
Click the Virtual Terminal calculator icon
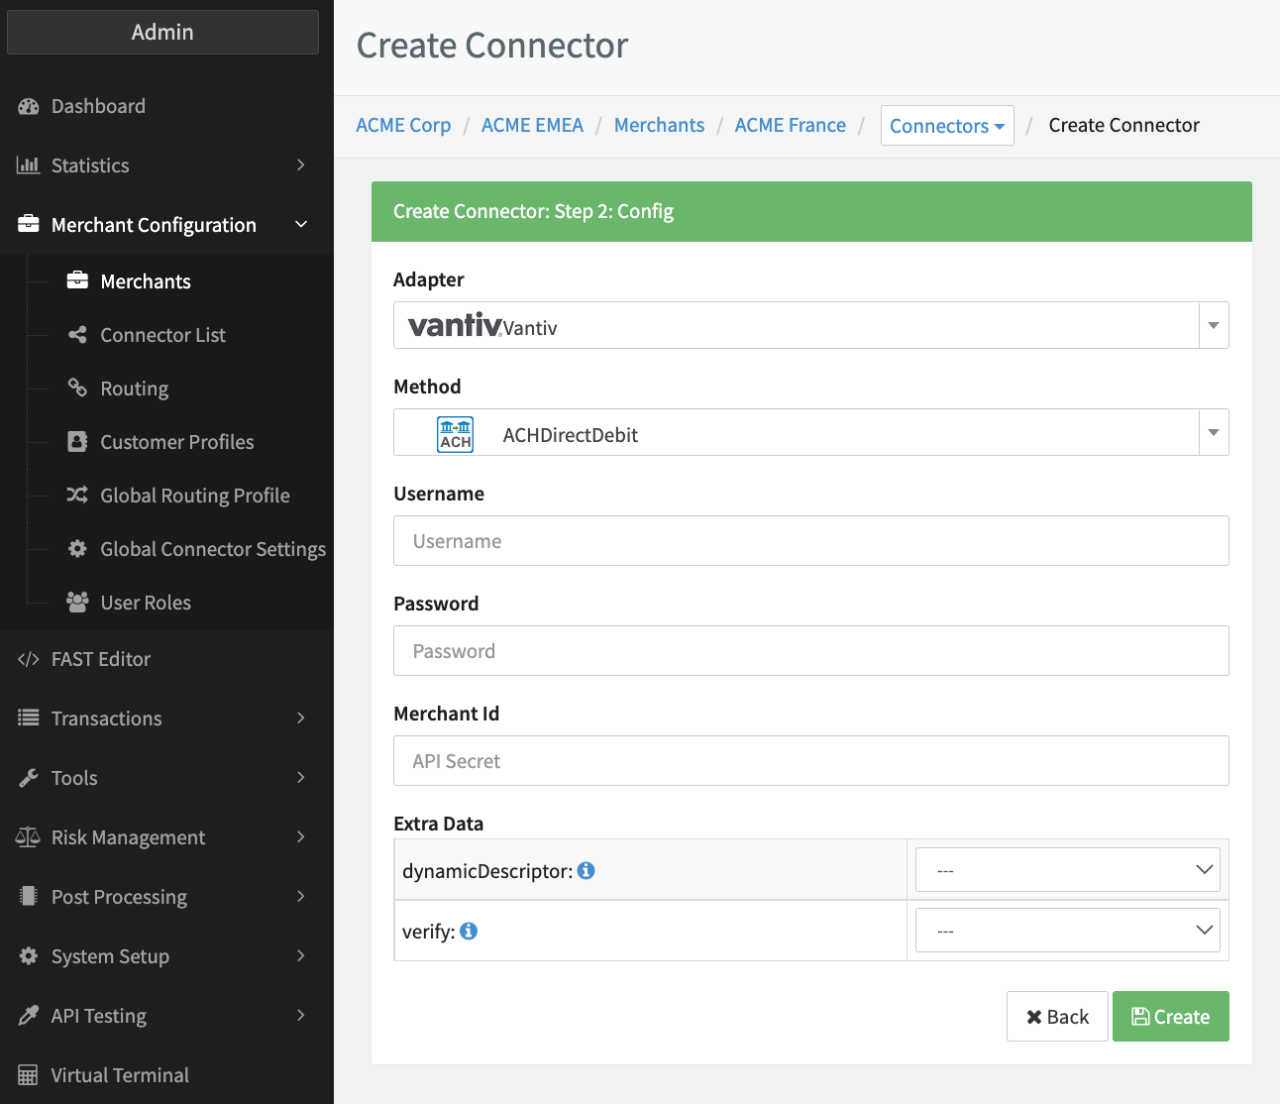[28, 1075]
